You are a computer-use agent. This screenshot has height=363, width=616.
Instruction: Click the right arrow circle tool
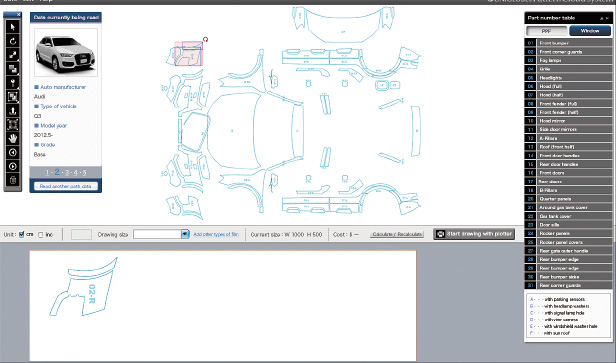[x=13, y=167]
